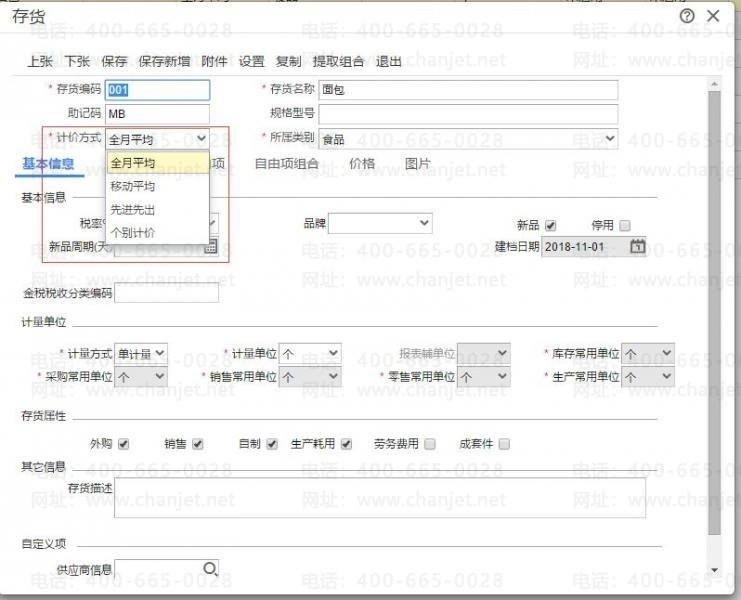Click the vertical scrollbar thumb

click(714, 313)
